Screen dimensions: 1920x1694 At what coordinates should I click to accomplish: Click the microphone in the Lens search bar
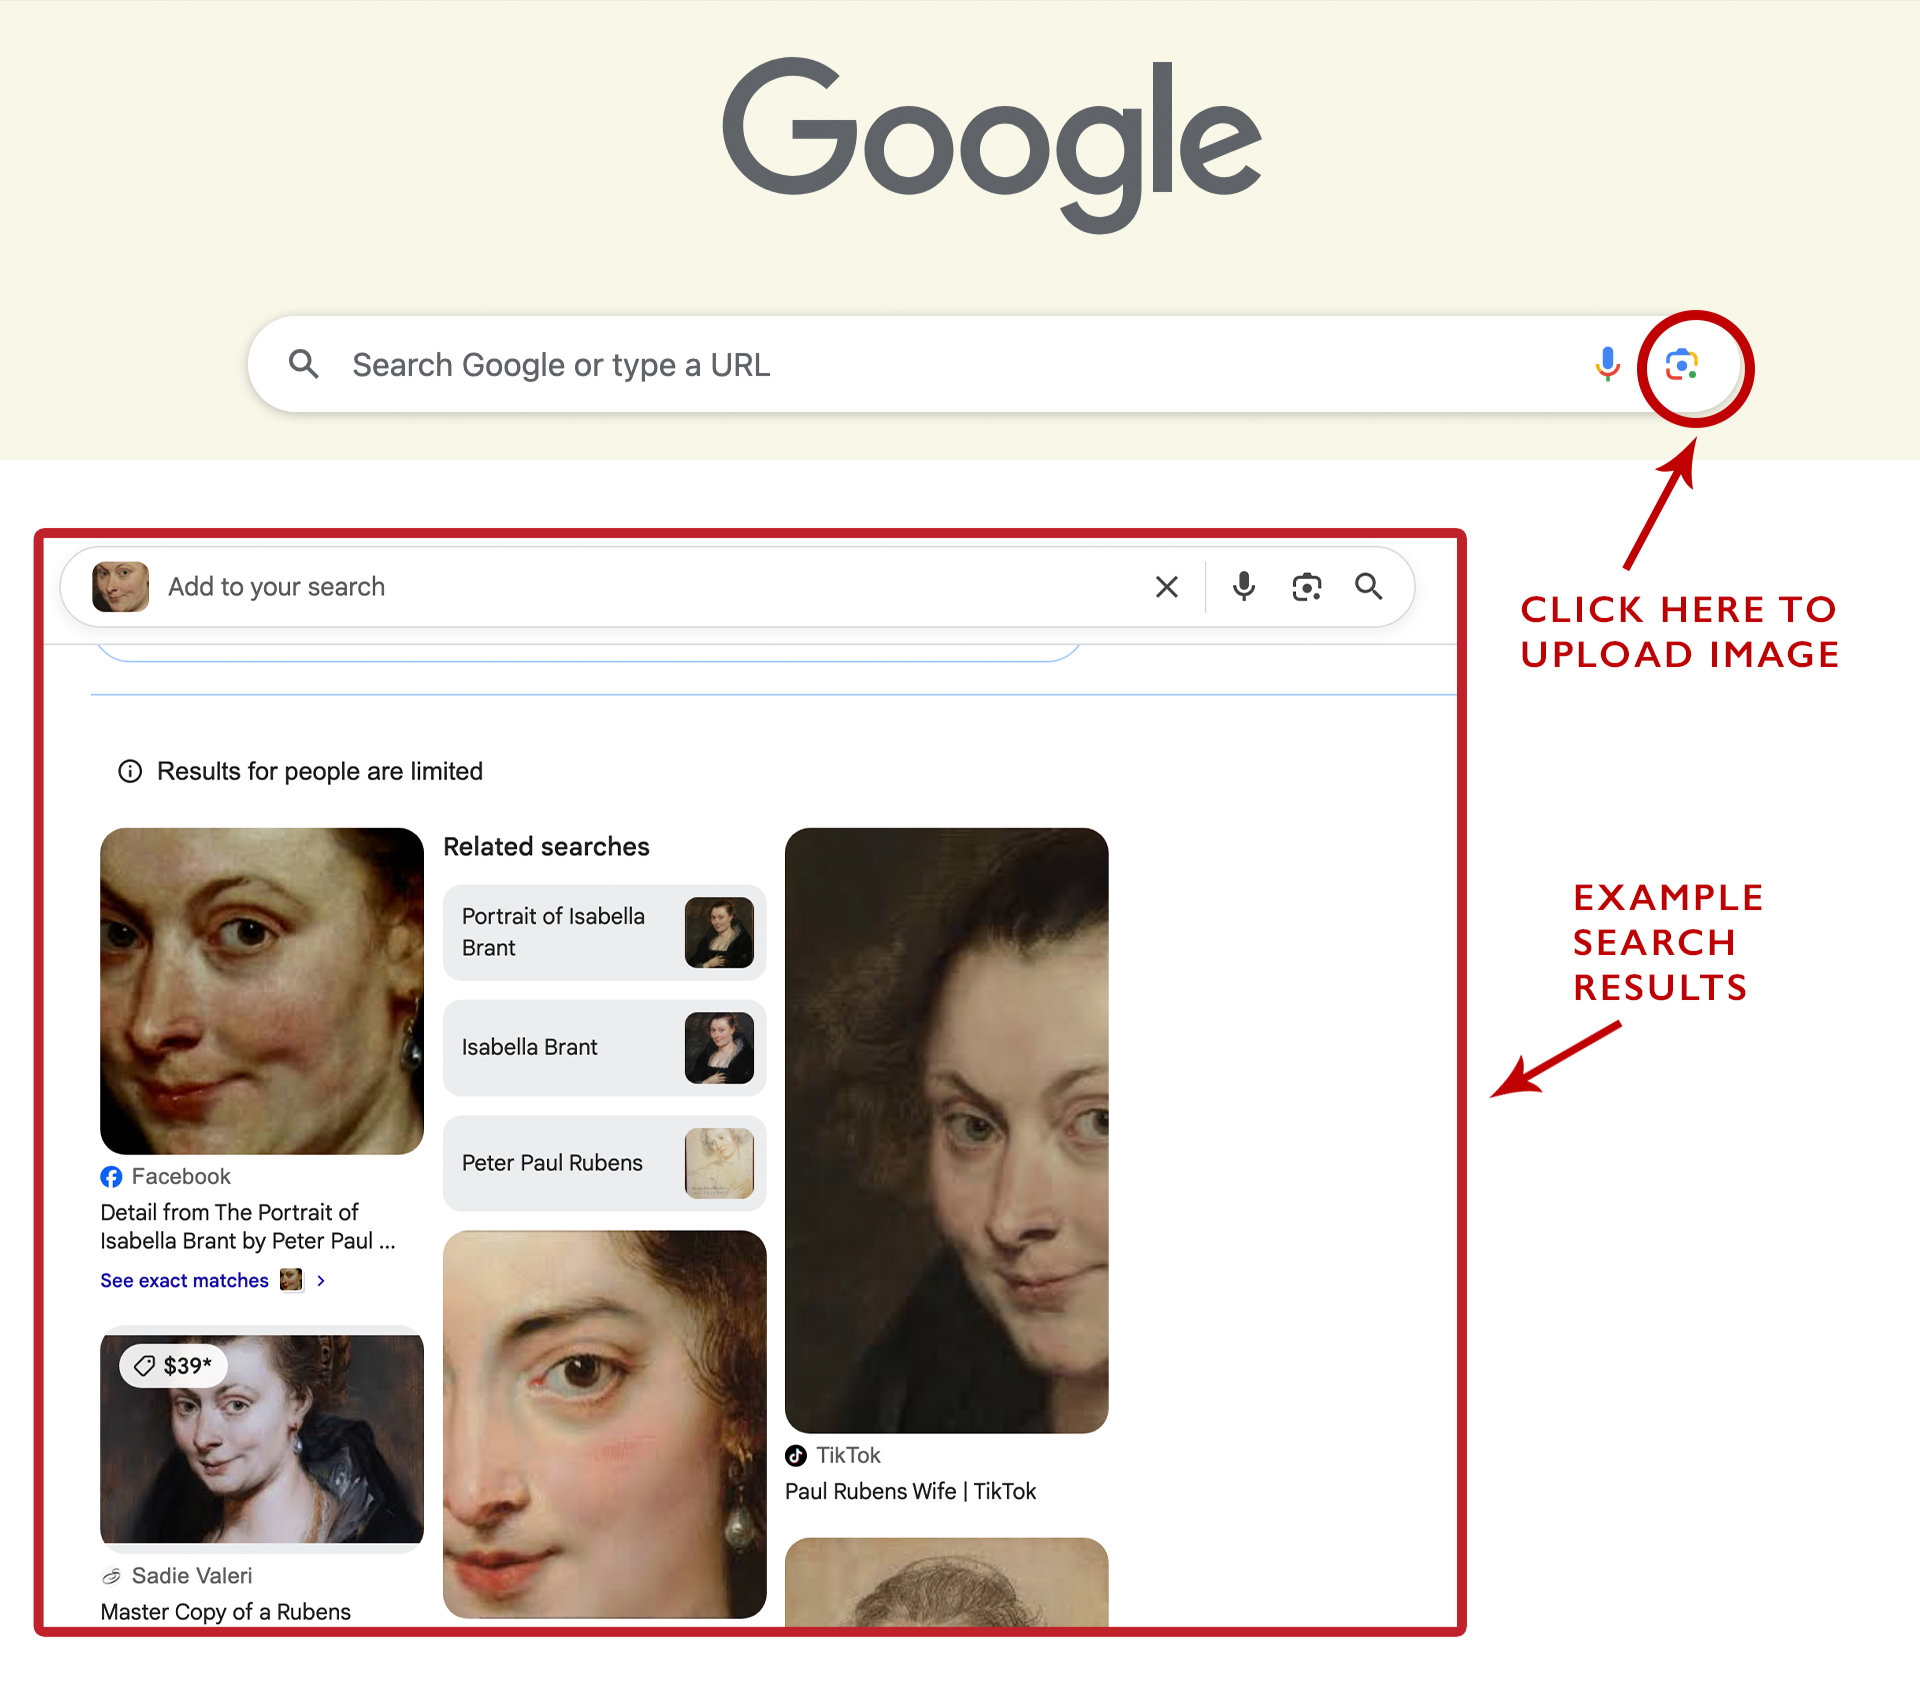pyautogui.click(x=1243, y=587)
